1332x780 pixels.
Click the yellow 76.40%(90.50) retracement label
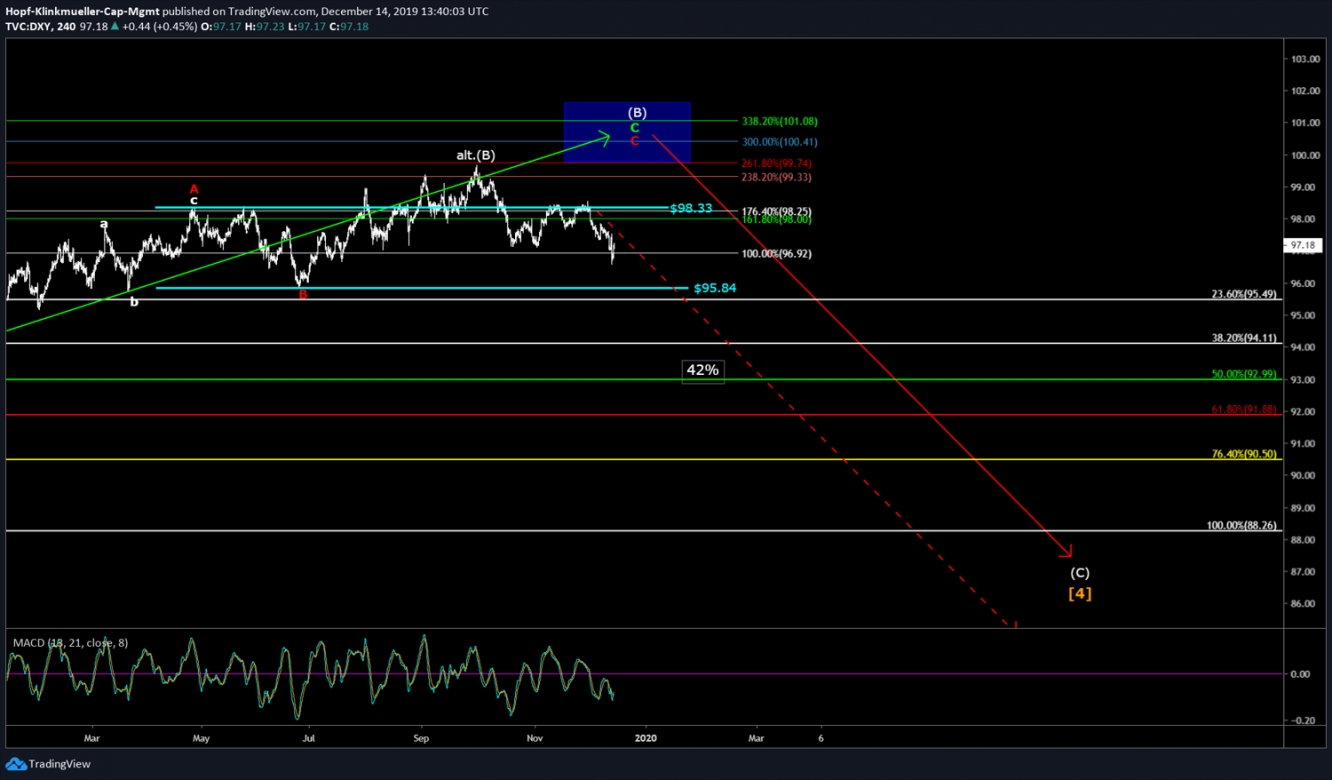(1243, 454)
